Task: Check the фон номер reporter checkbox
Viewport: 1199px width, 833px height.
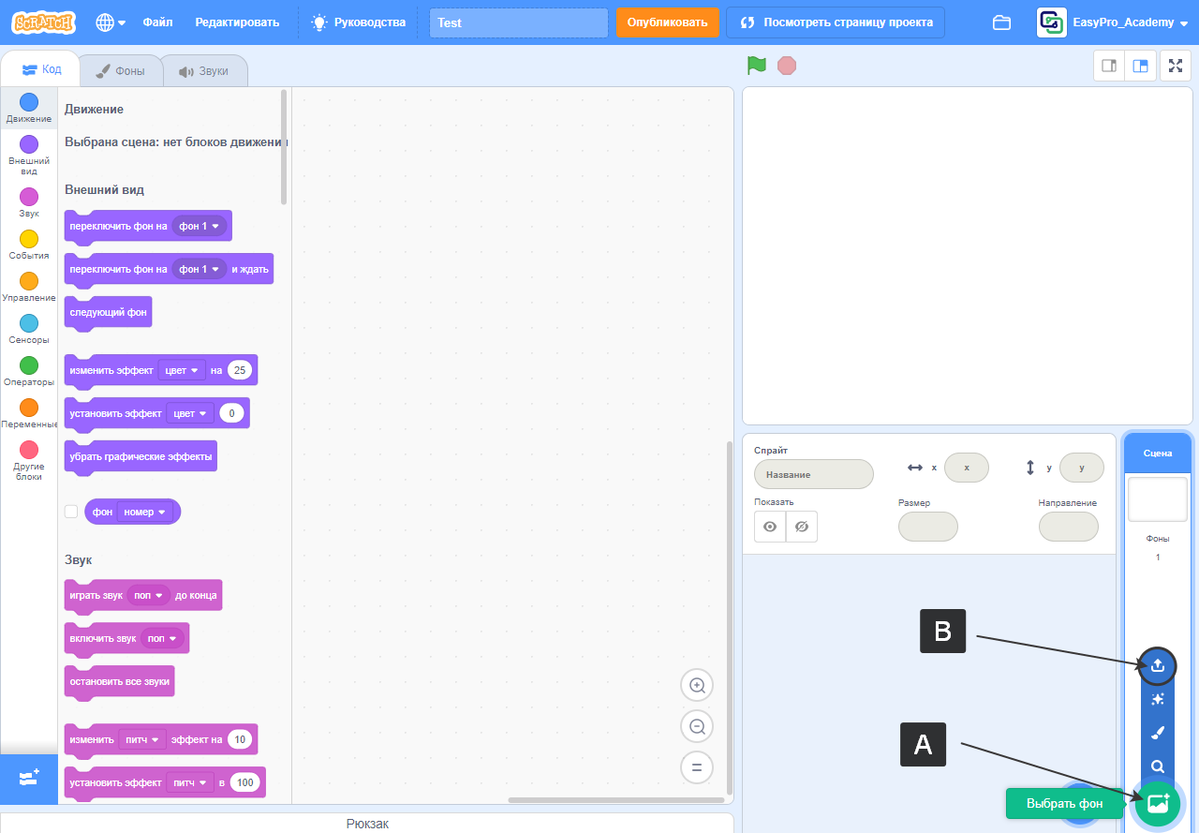Action: click(71, 512)
